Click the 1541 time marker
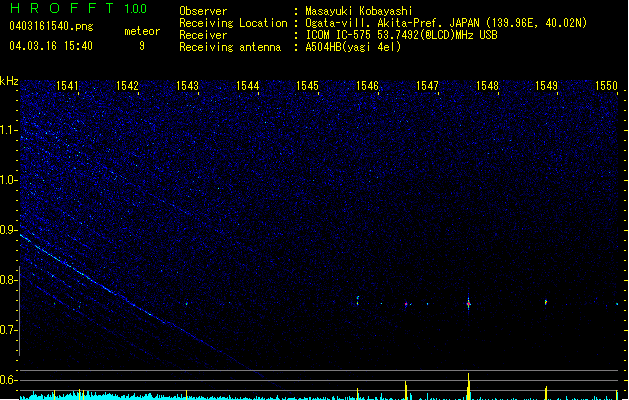The height and width of the screenshot is (400, 629). point(68,86)
